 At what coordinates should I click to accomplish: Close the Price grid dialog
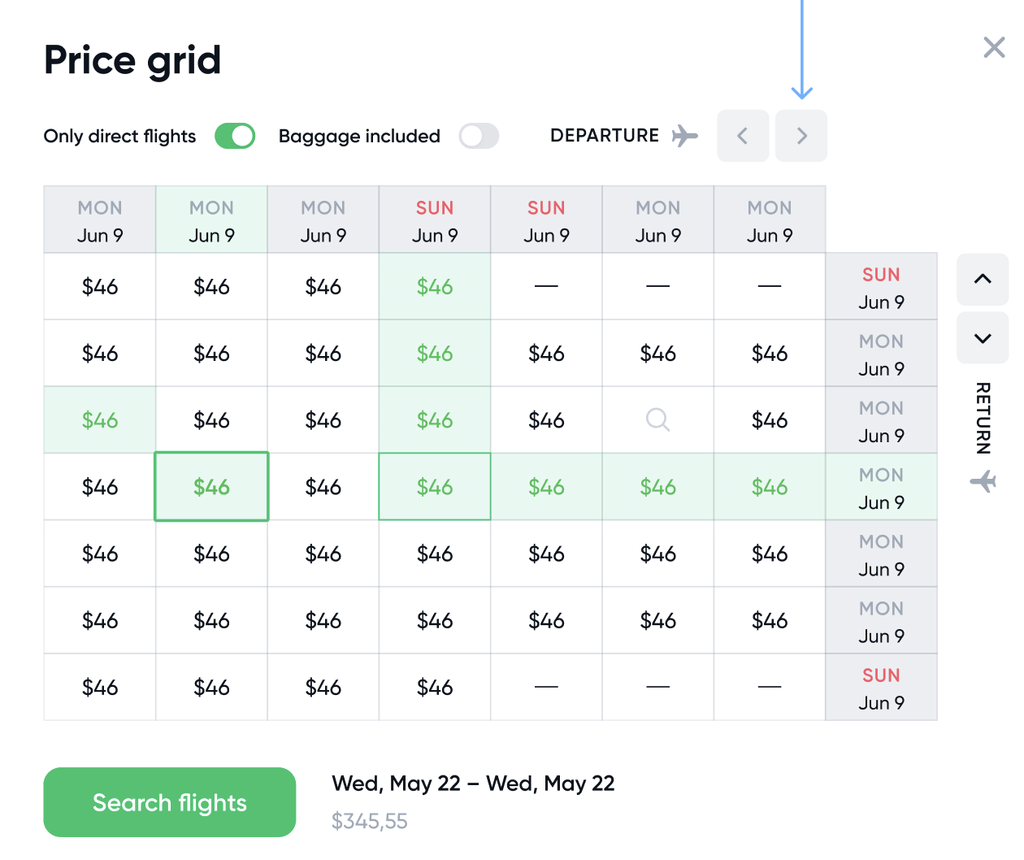pos(993,47)
